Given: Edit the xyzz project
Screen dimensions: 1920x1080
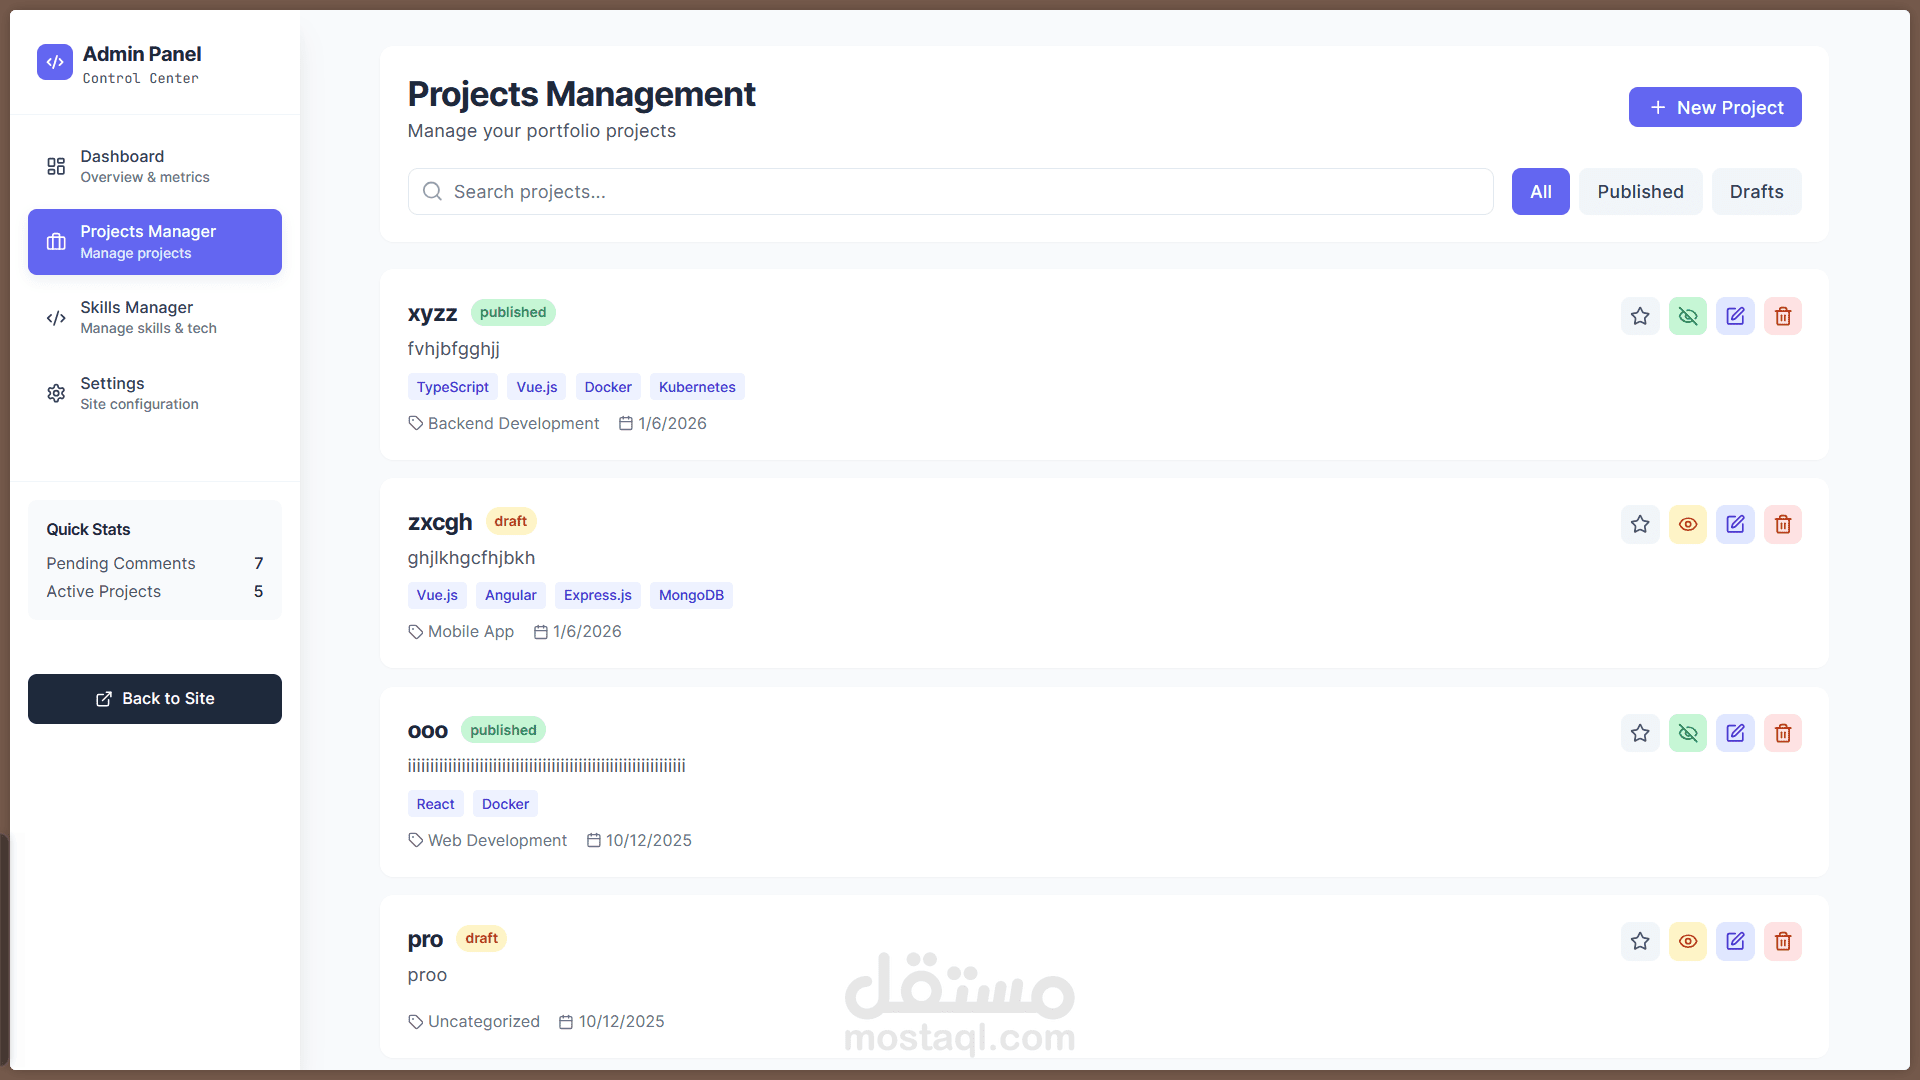Looking at the screenshot, I should [x=1735, y=316].
